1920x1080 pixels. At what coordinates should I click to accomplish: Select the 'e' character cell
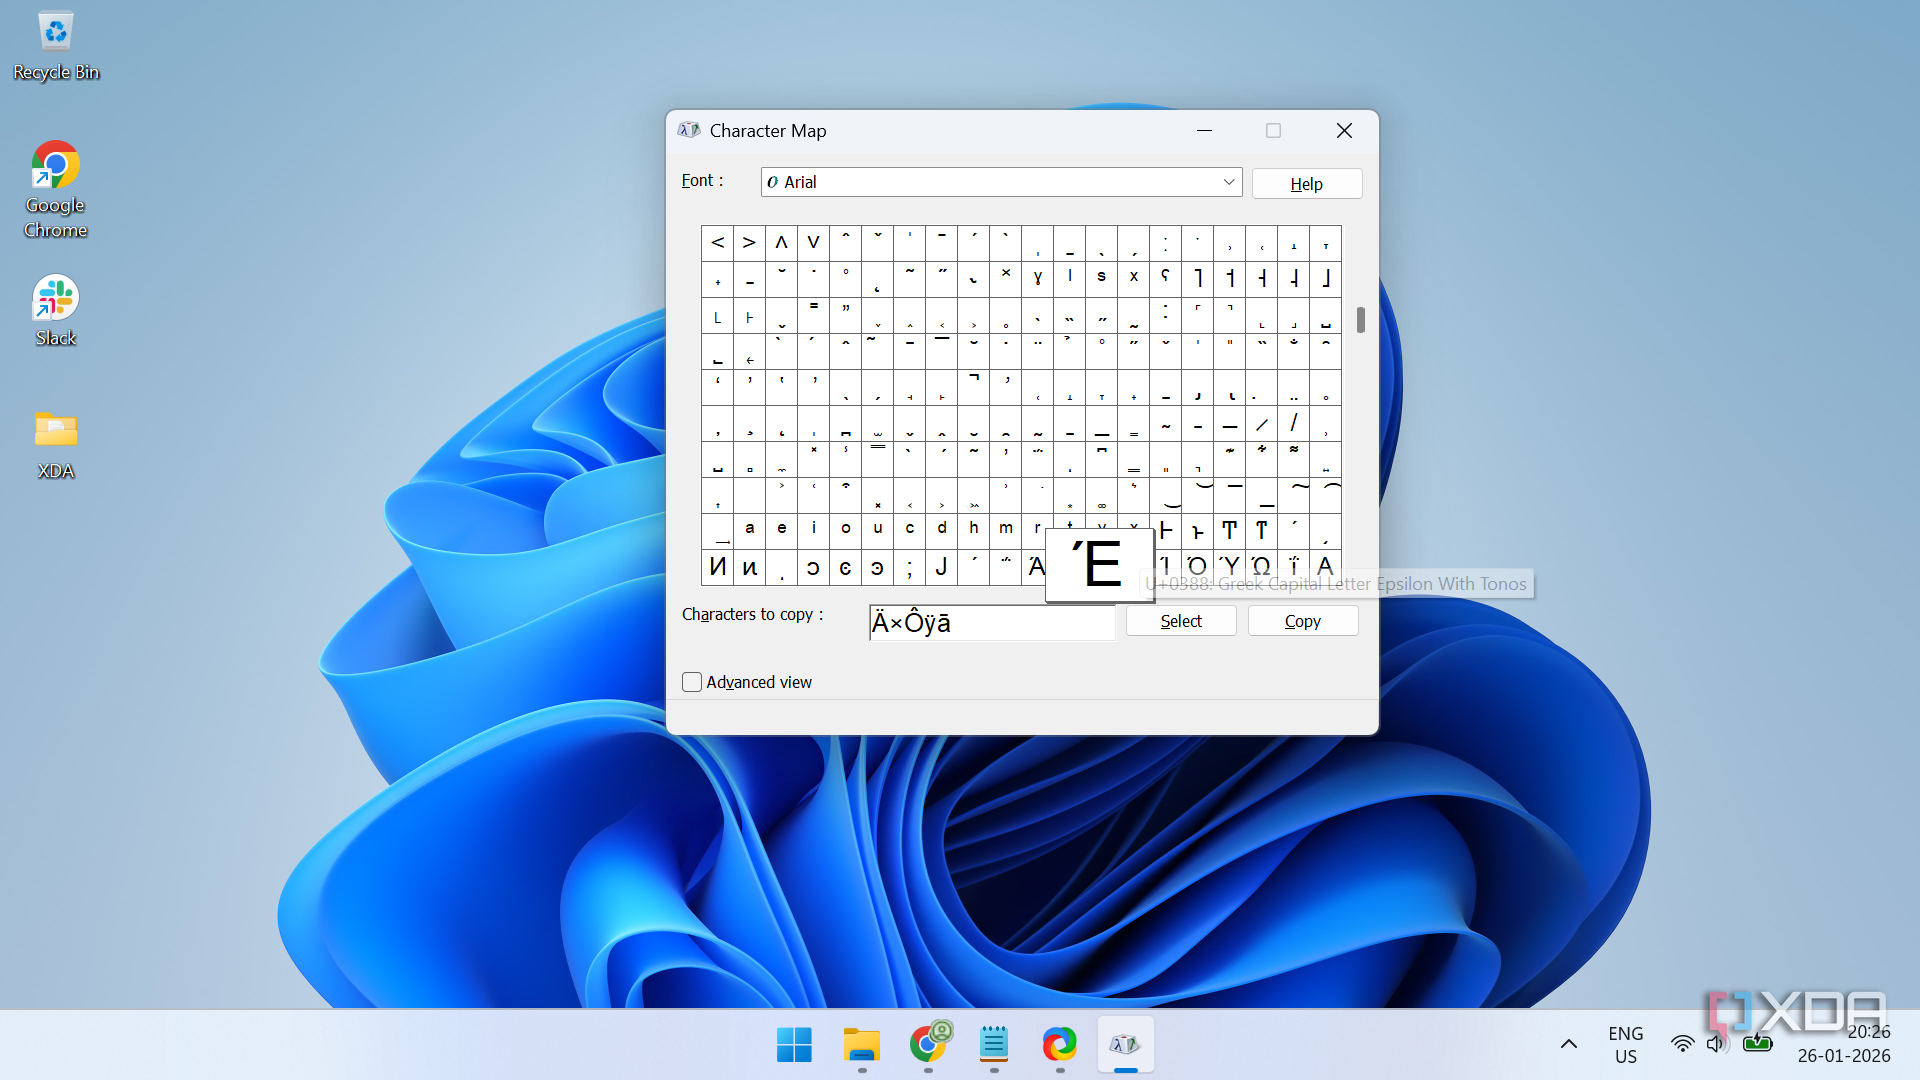[781, 531]
